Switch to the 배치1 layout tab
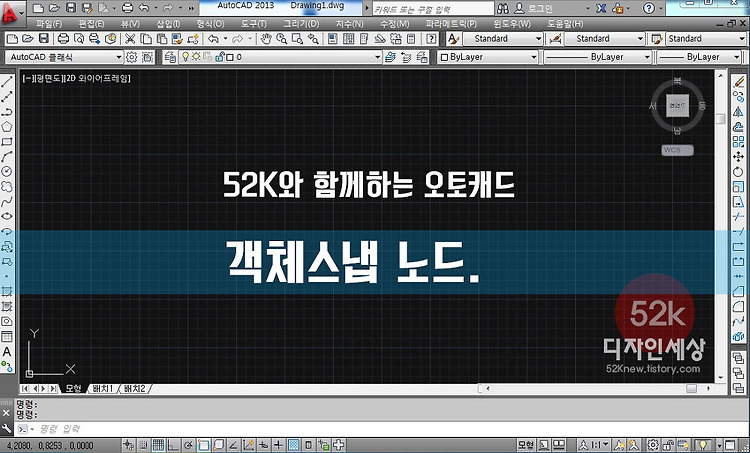The height and width of the screenshot is (453, 750). coord(102,388)
